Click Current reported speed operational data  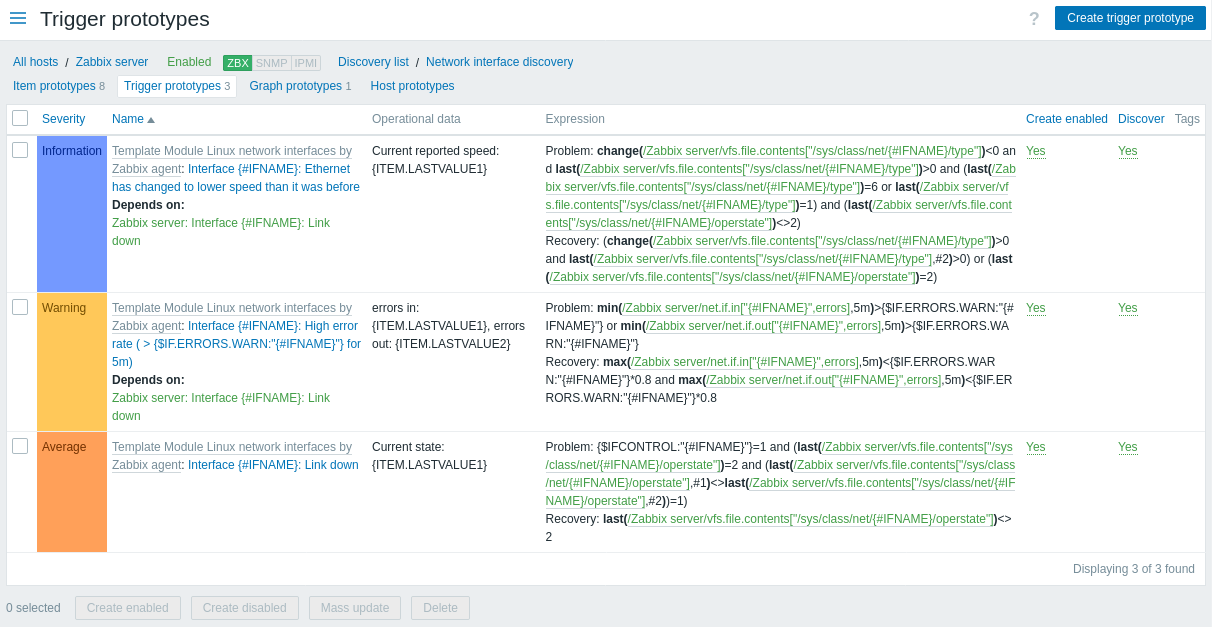pyautogui.click(x=435, y=160)
